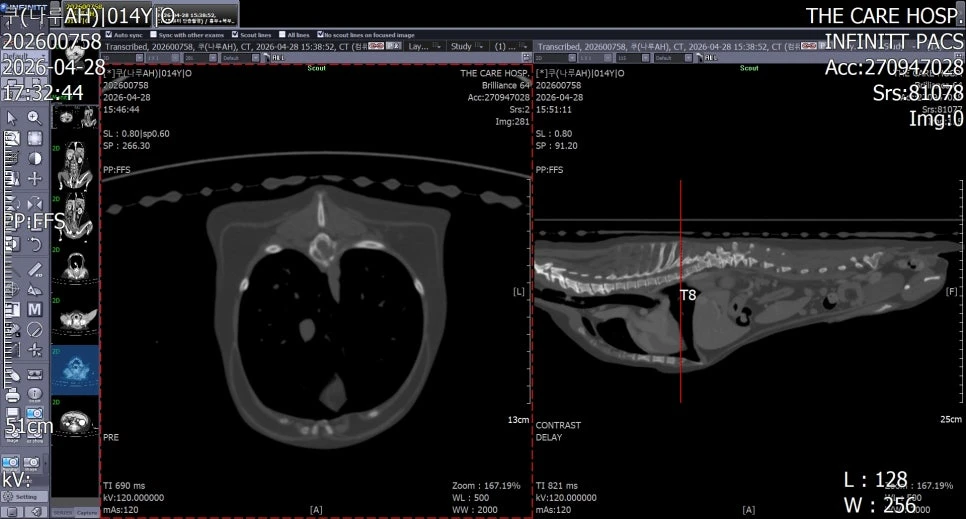Viewport: 966px width, 519px height.
Task: Click the ALL icon in left viewer toolbar
Action: [x=279, y=58]
